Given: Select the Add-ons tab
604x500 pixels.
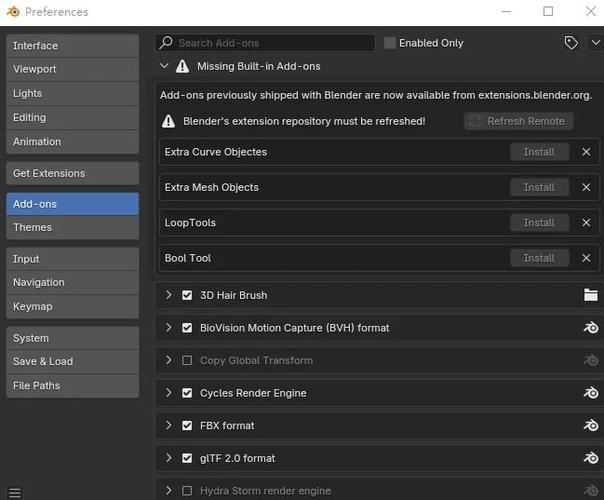Looking at the screenshot, I should (72, 204).
